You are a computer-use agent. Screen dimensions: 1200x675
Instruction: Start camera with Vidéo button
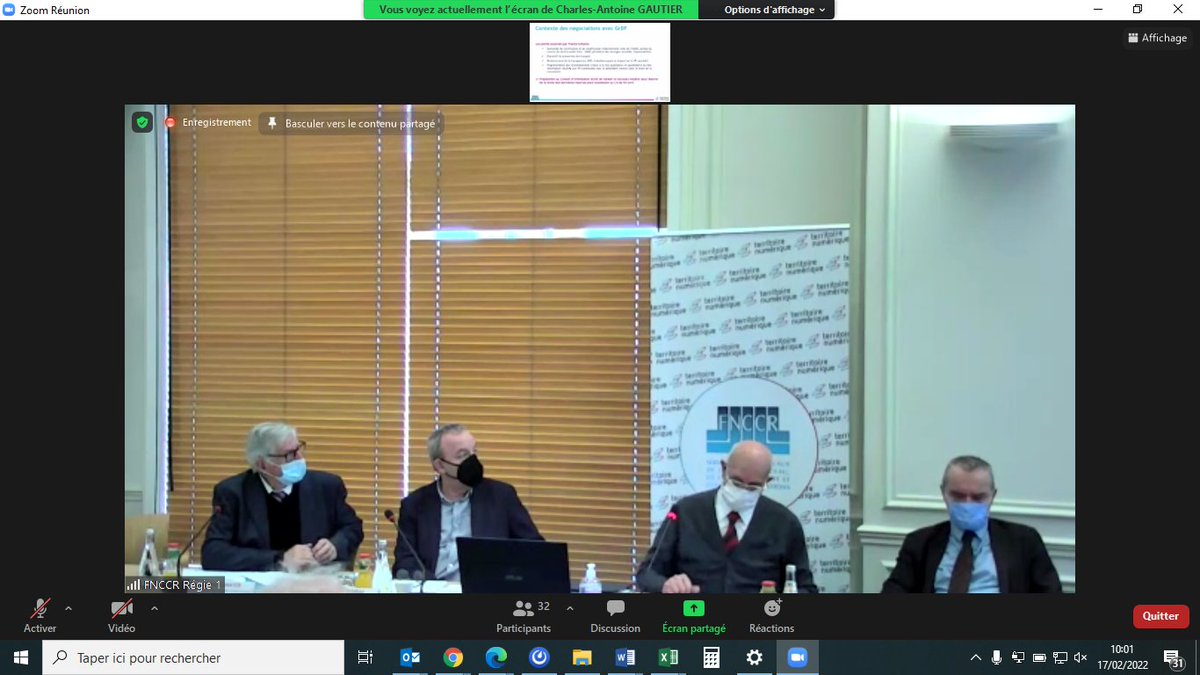(x=121, y=615)
